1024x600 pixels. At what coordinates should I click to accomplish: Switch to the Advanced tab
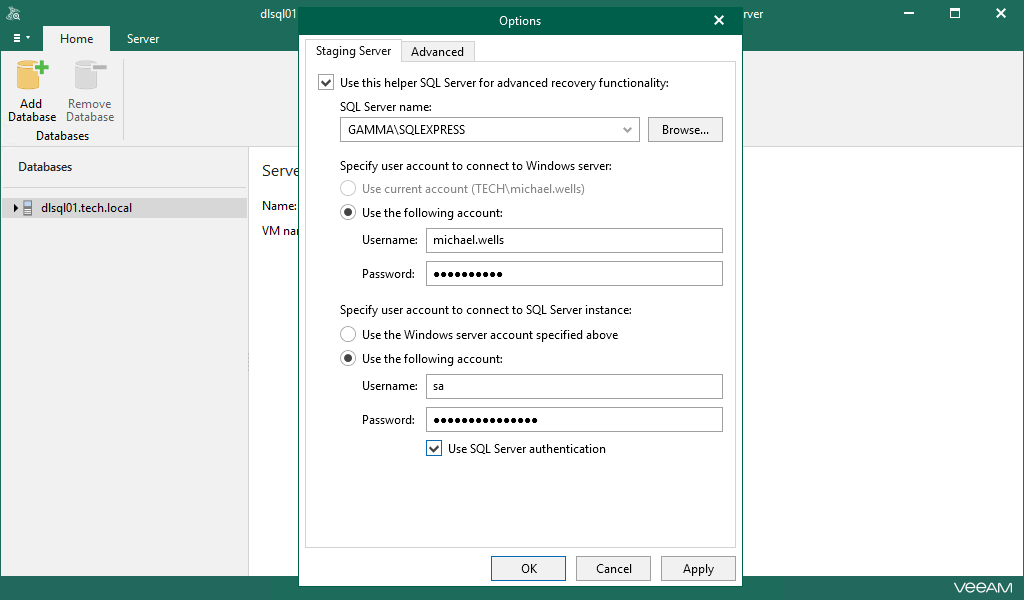tap(437, 51)
